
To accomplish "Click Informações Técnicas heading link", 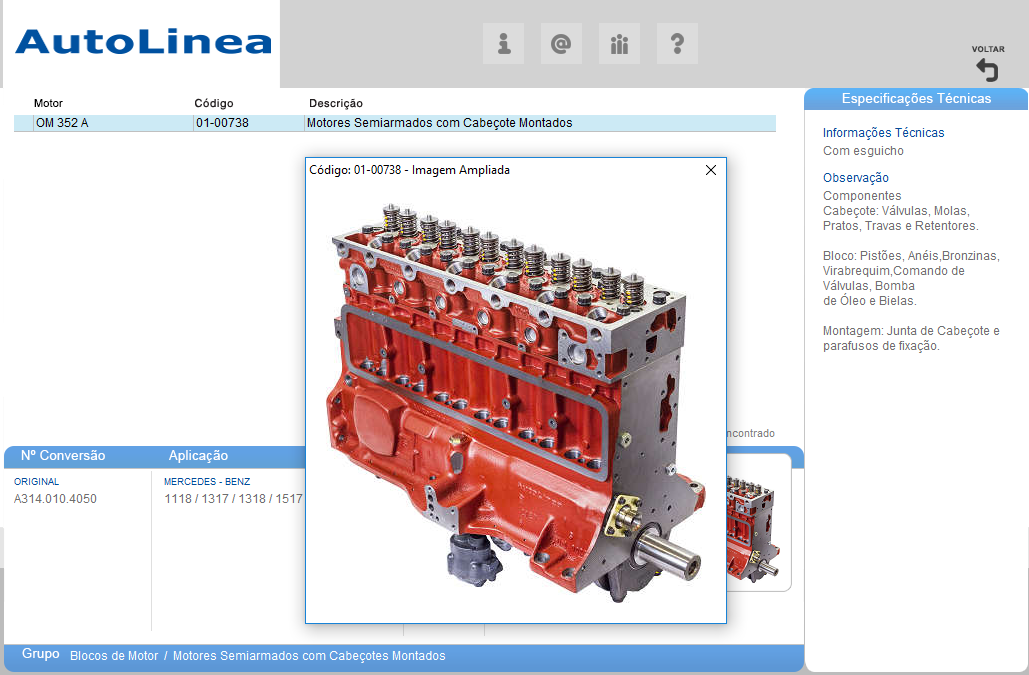I will tap(883, 133).
